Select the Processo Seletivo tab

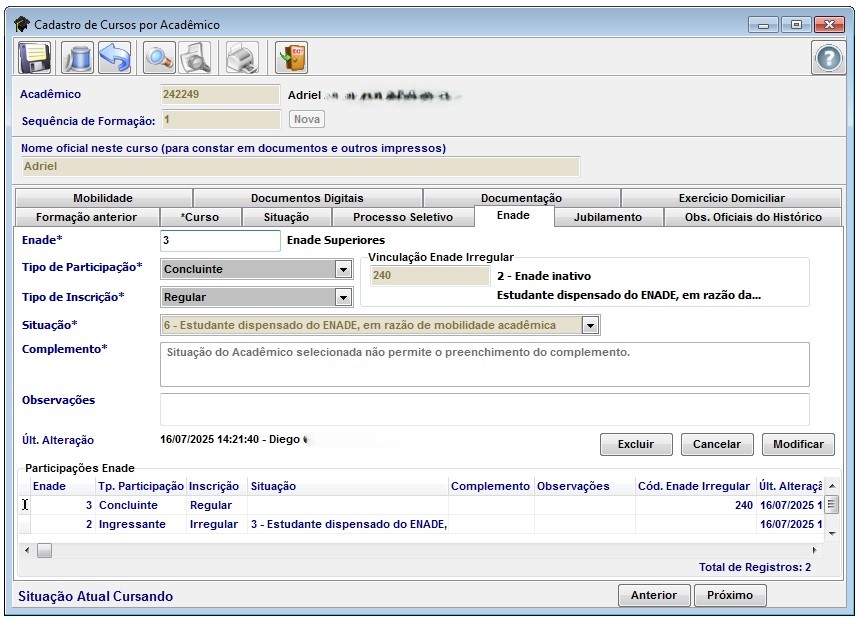pos(402,217)
